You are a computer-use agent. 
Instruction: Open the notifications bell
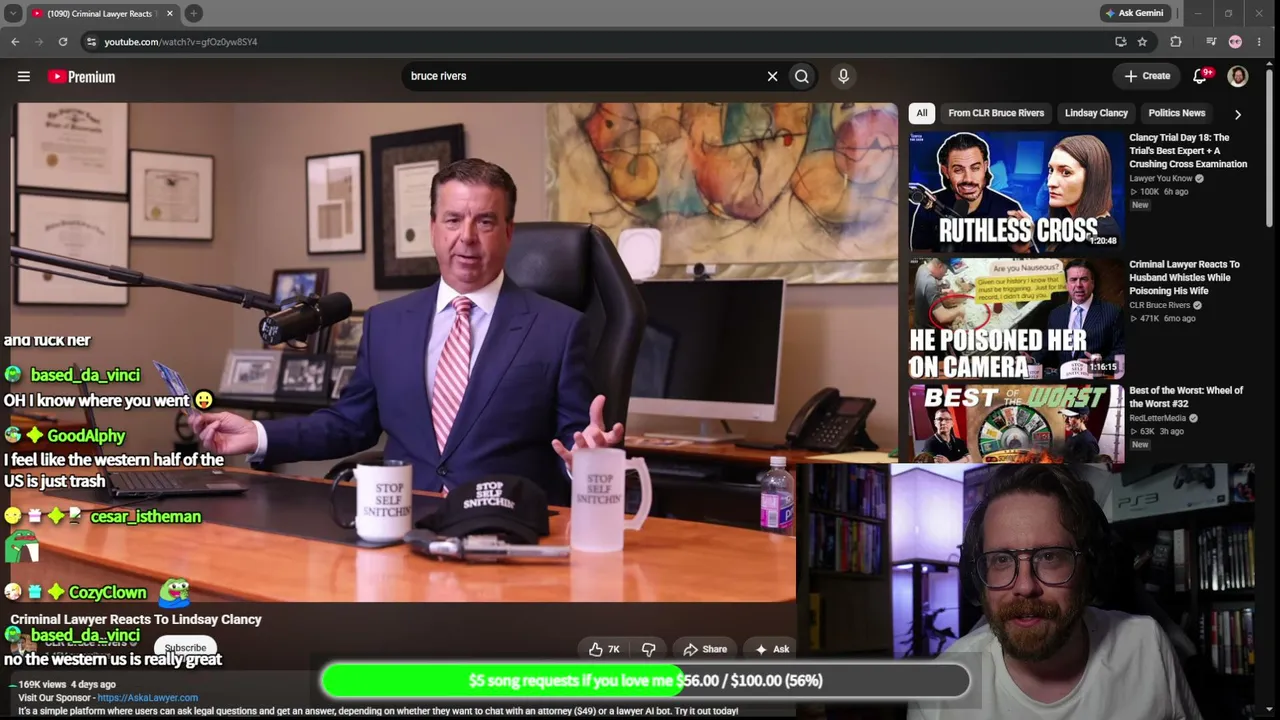tap(1200, 76)
